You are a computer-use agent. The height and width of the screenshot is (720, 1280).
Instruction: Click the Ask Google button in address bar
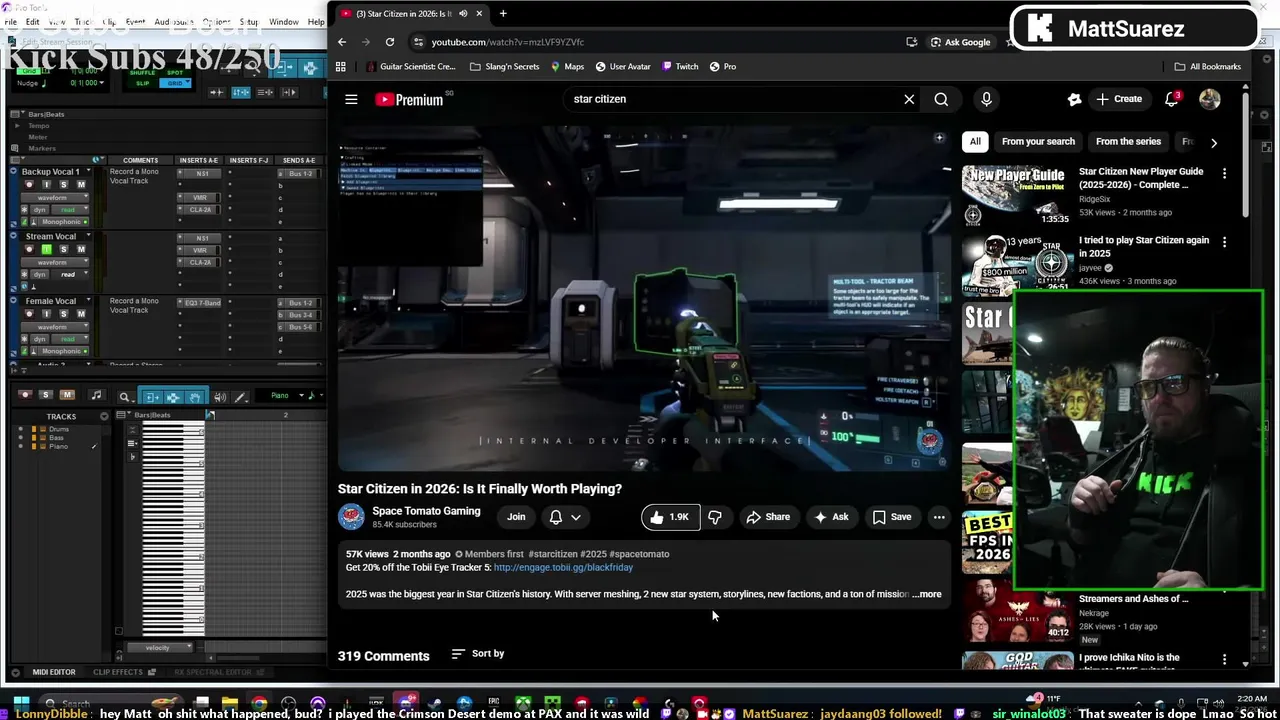point(961,42)
